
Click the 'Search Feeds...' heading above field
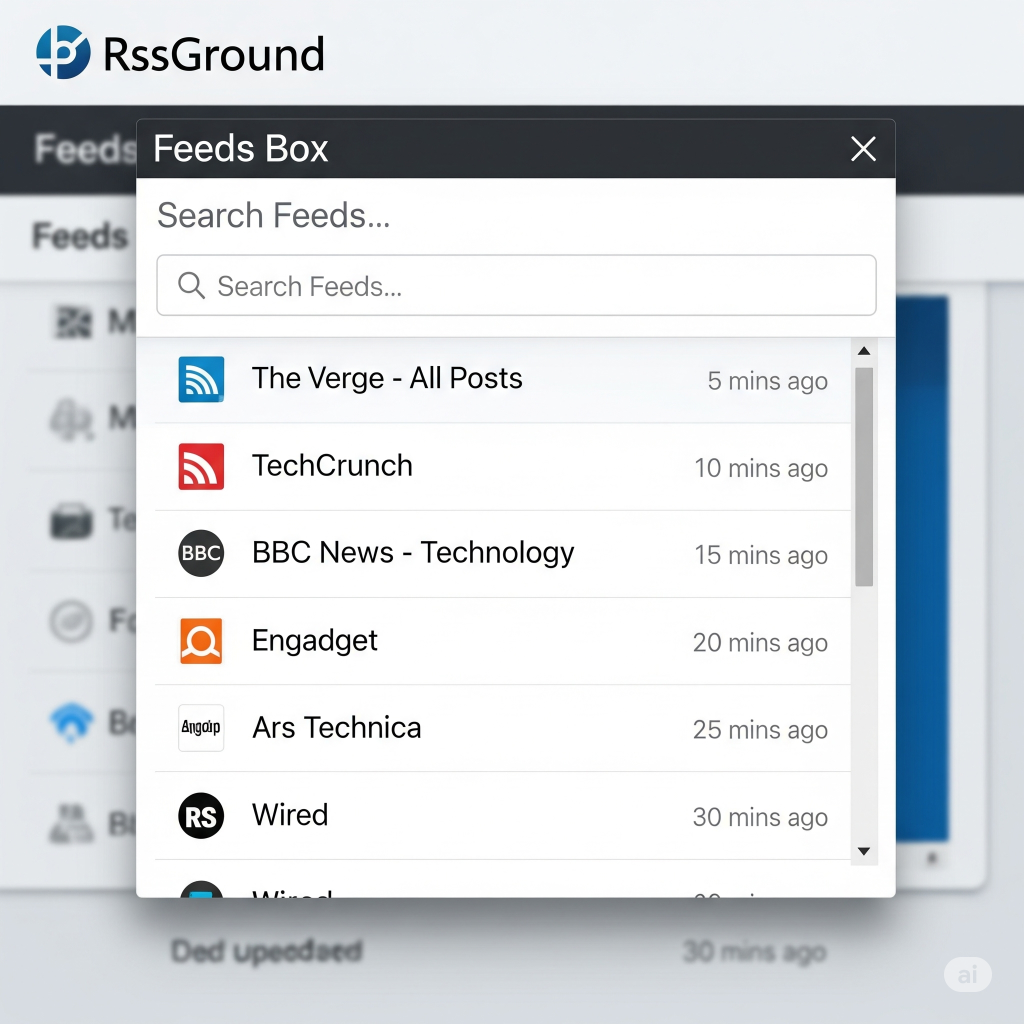[x=274, y=216]
